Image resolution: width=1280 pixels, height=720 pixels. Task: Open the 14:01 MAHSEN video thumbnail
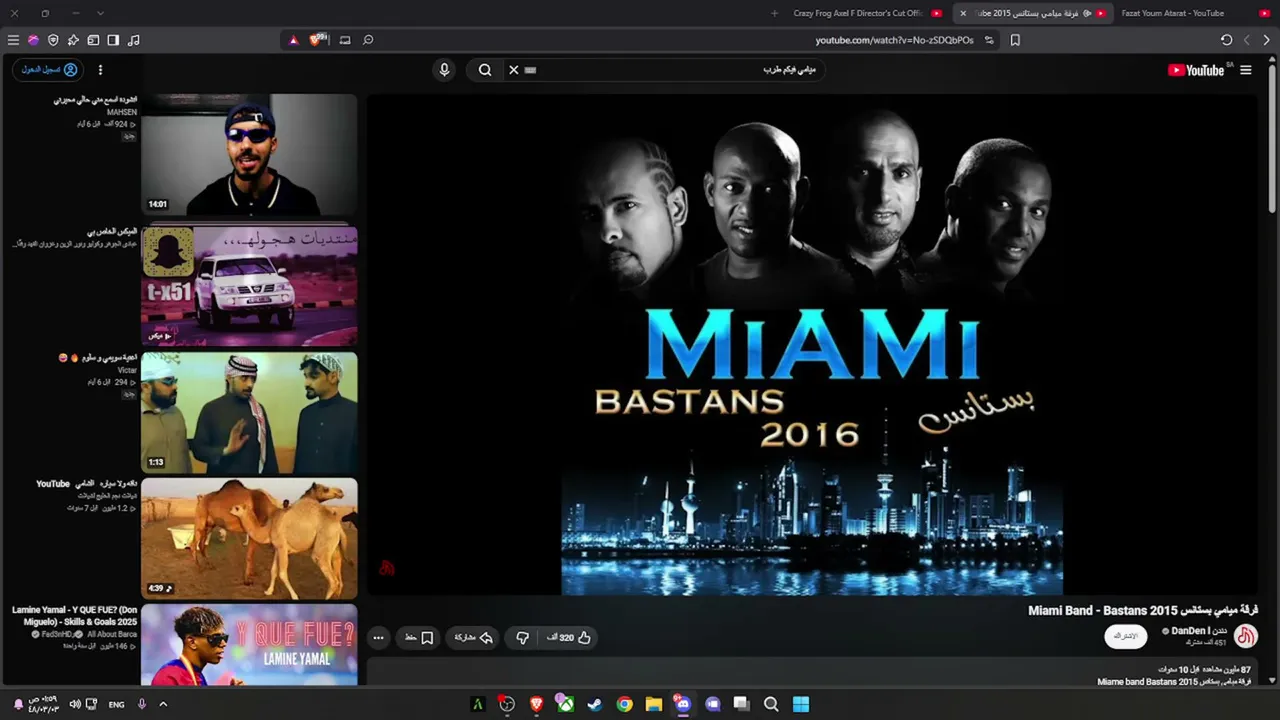249,155
